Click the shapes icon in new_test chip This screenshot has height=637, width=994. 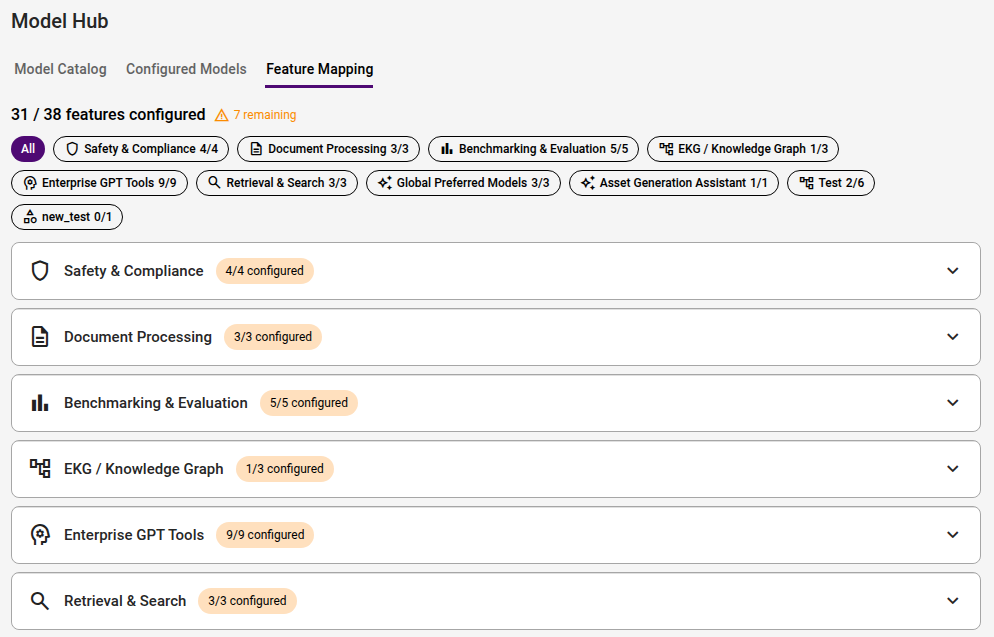[x=30, y=217]
